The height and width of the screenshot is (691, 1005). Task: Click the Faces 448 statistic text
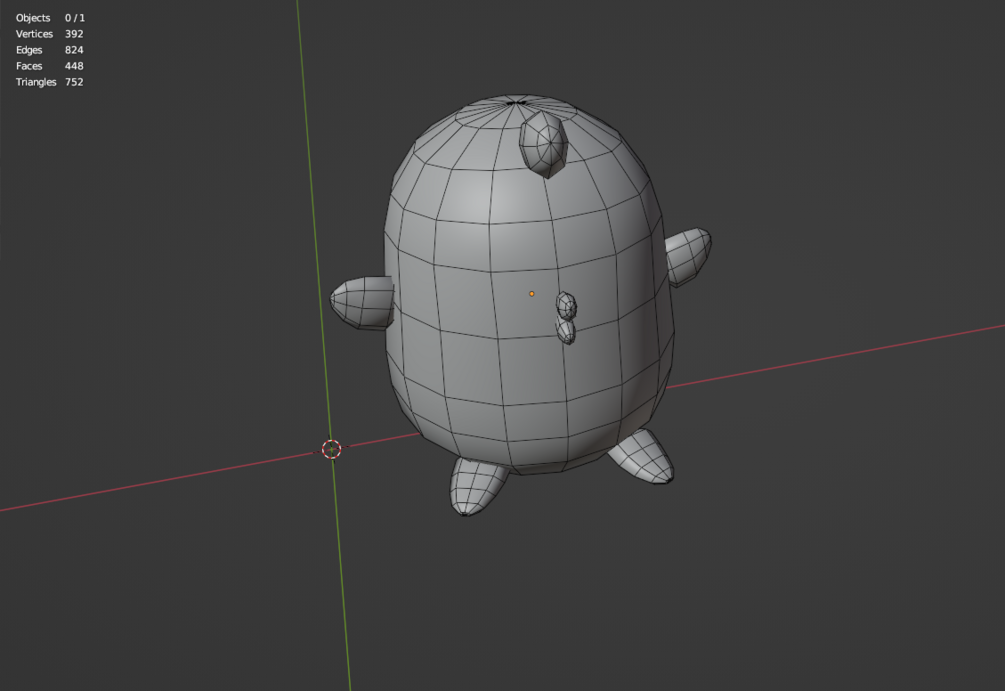point(50,66)
